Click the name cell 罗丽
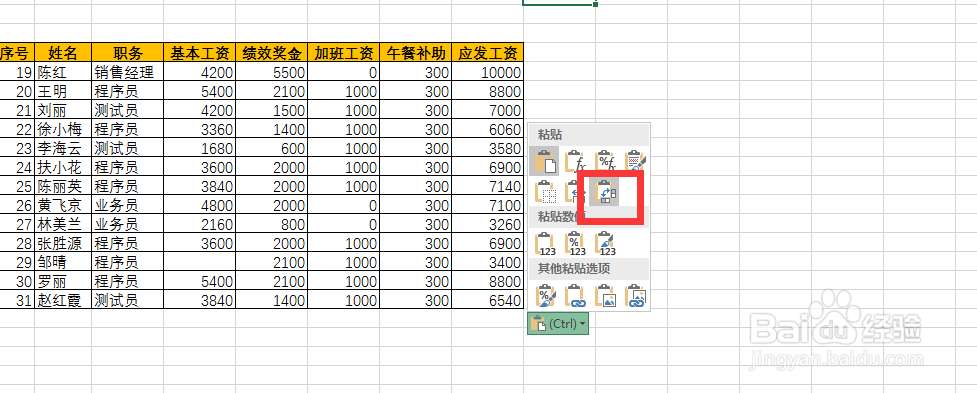This screenshot has width=977, height=393. [63, 281]
